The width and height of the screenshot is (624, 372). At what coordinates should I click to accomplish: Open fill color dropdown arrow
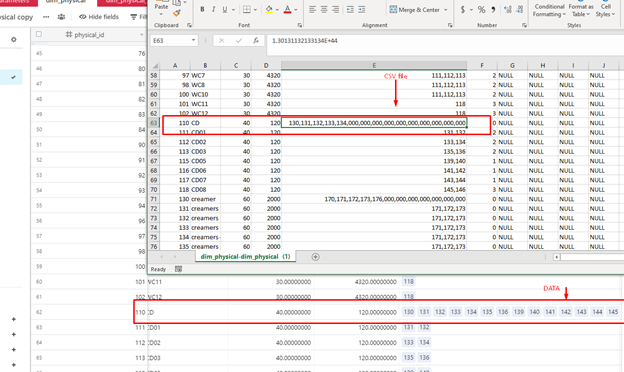277,10
